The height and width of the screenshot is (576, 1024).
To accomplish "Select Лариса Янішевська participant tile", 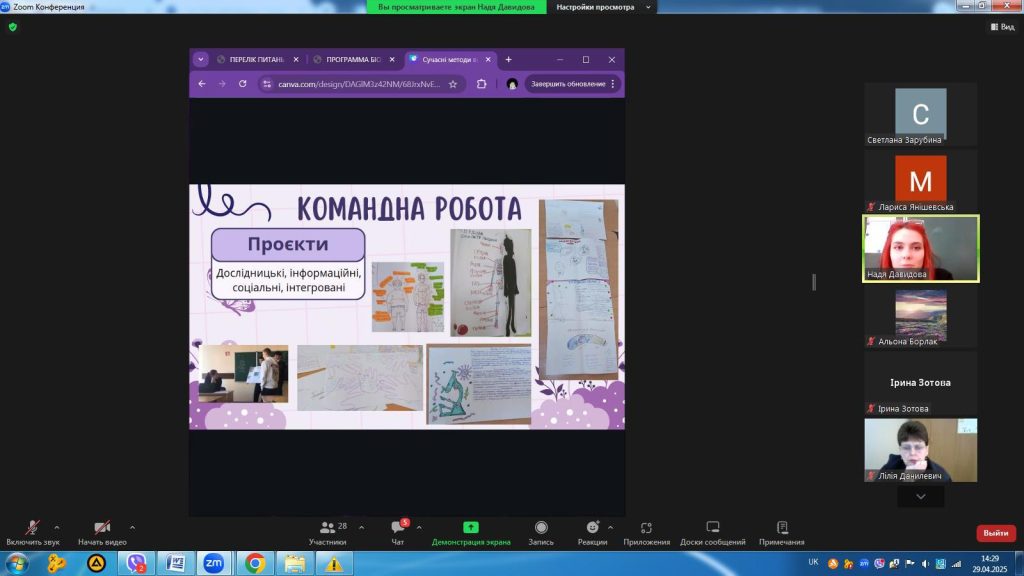I will tap(920, 182).
